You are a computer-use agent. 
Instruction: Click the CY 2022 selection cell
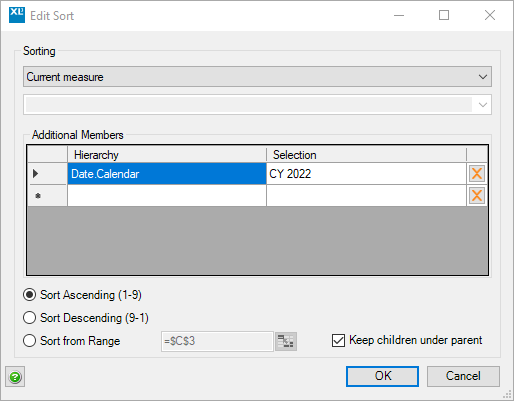[x=366, y=174]
